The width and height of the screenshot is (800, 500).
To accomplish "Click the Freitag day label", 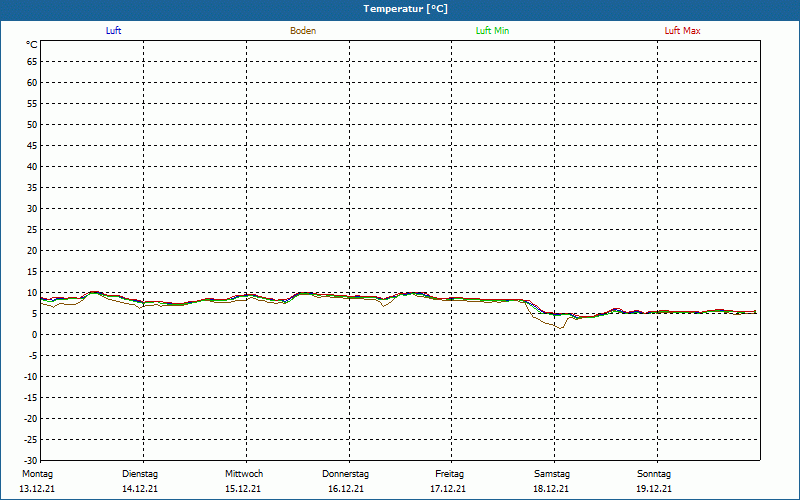I will click(449, 474).
